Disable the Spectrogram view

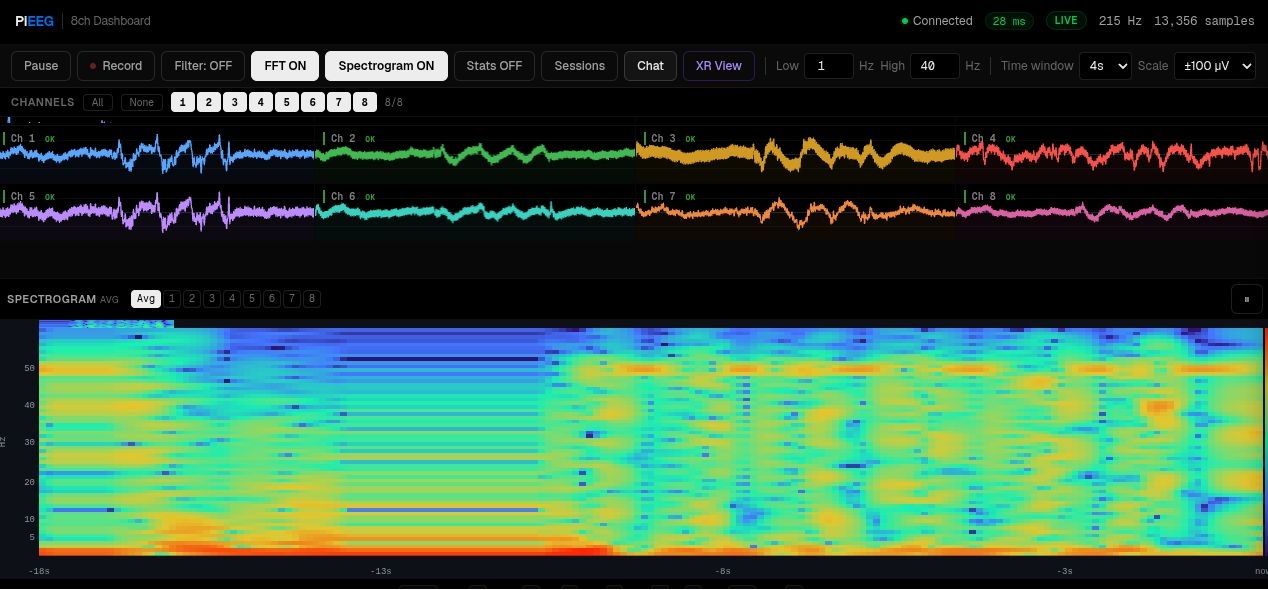[x=386, y=66]
